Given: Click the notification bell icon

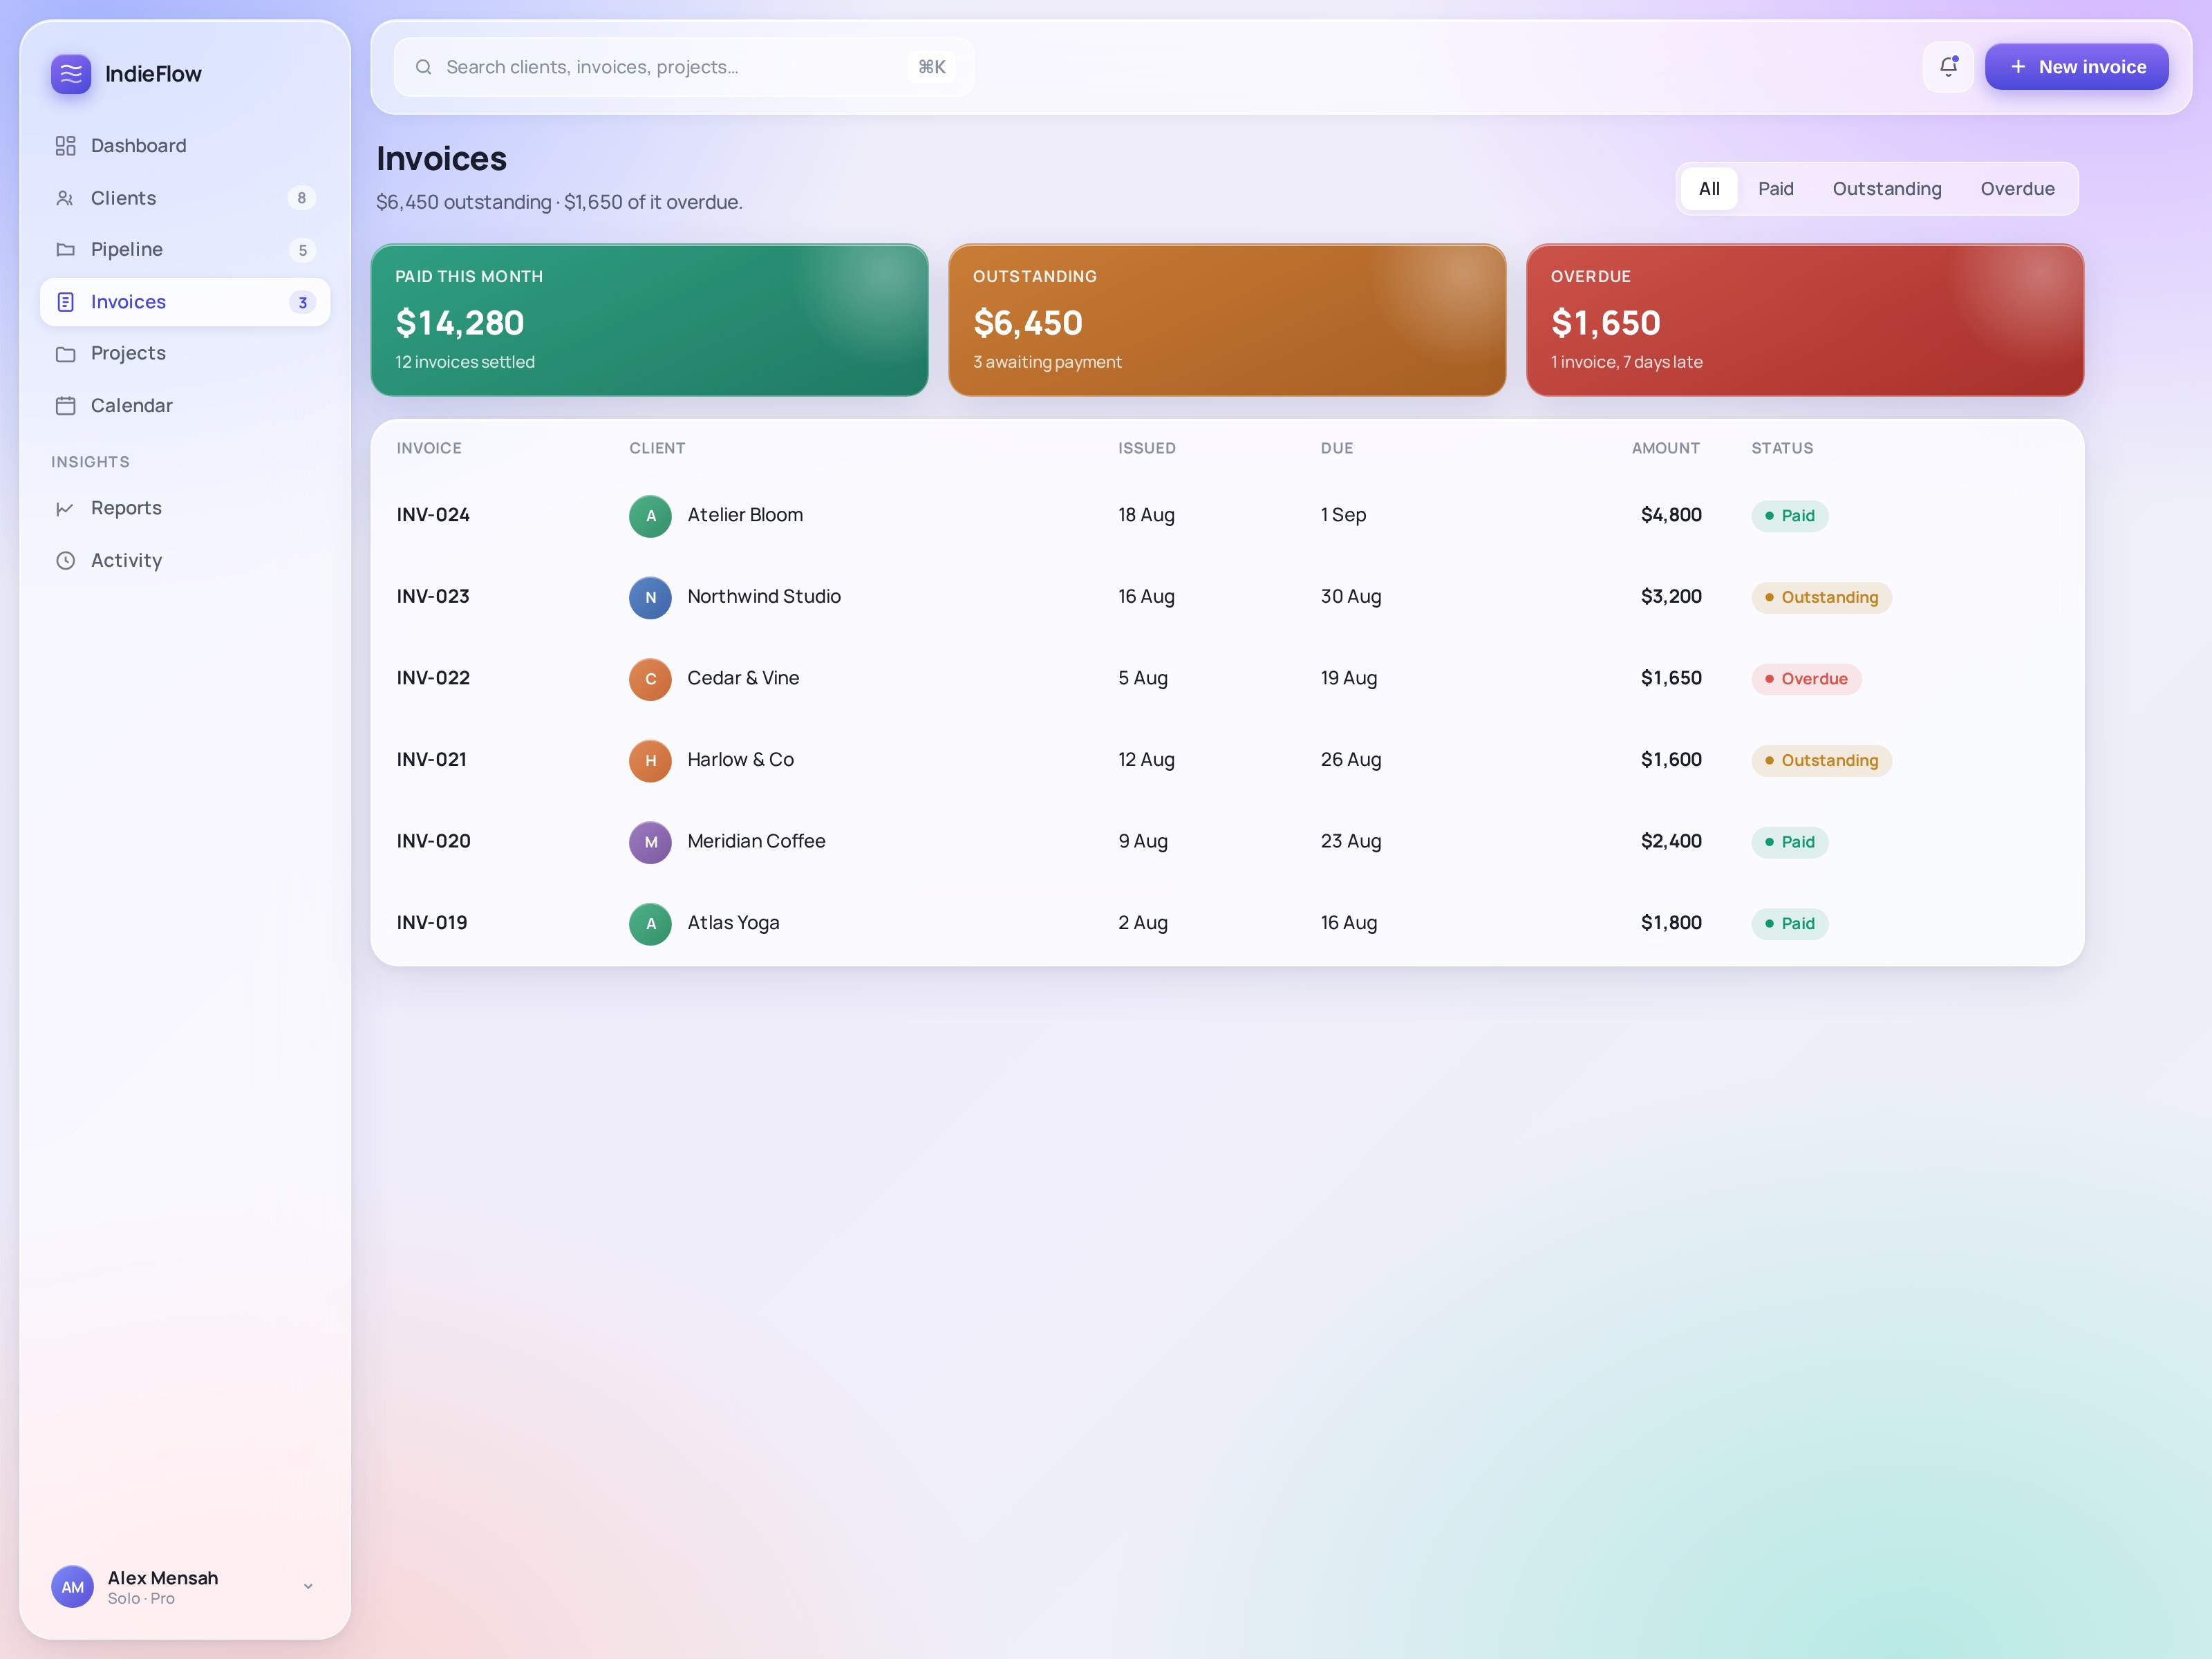Looking at the screenshot, I should pos(1948,67).
